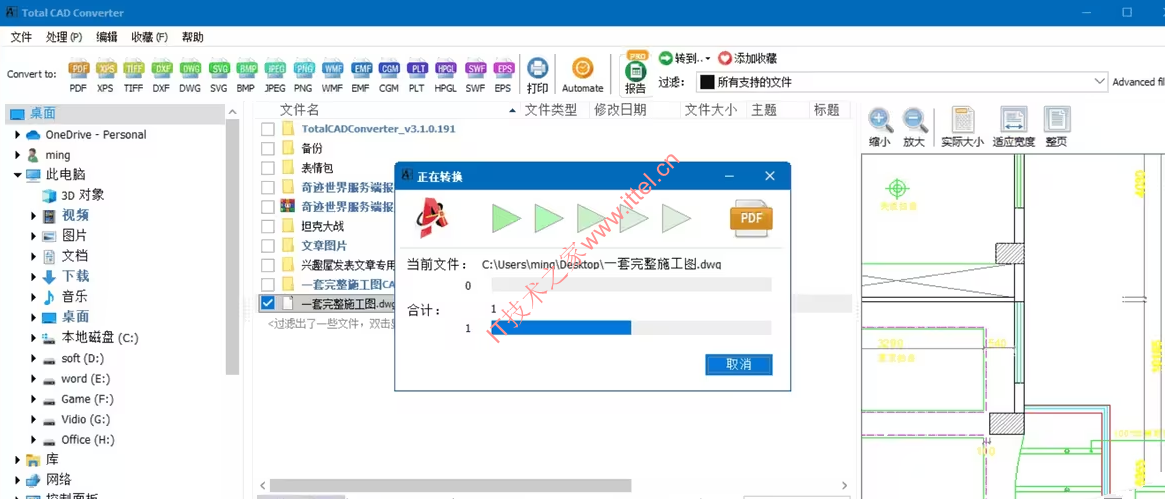The image size is (1165, 499).
Task: Choose XPS as the conversion format
Action: coord(107,75)
